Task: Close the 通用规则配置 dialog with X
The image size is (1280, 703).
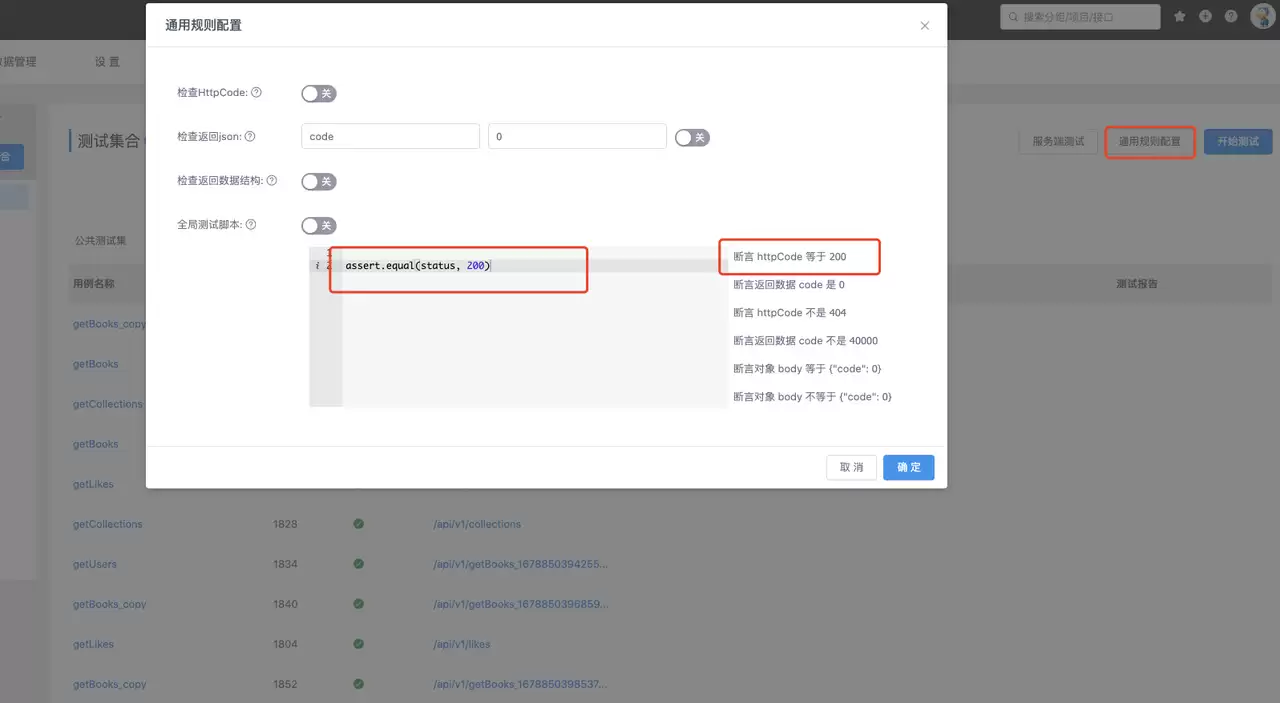Action: (925, 26)
